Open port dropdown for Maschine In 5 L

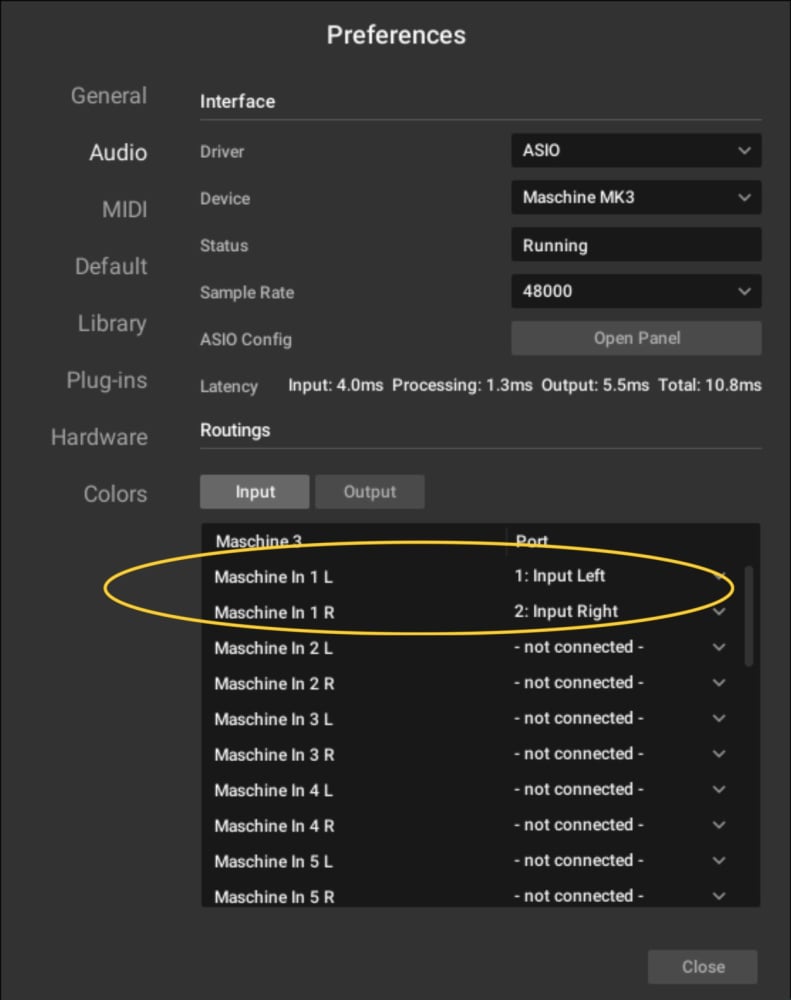[720, 860]
